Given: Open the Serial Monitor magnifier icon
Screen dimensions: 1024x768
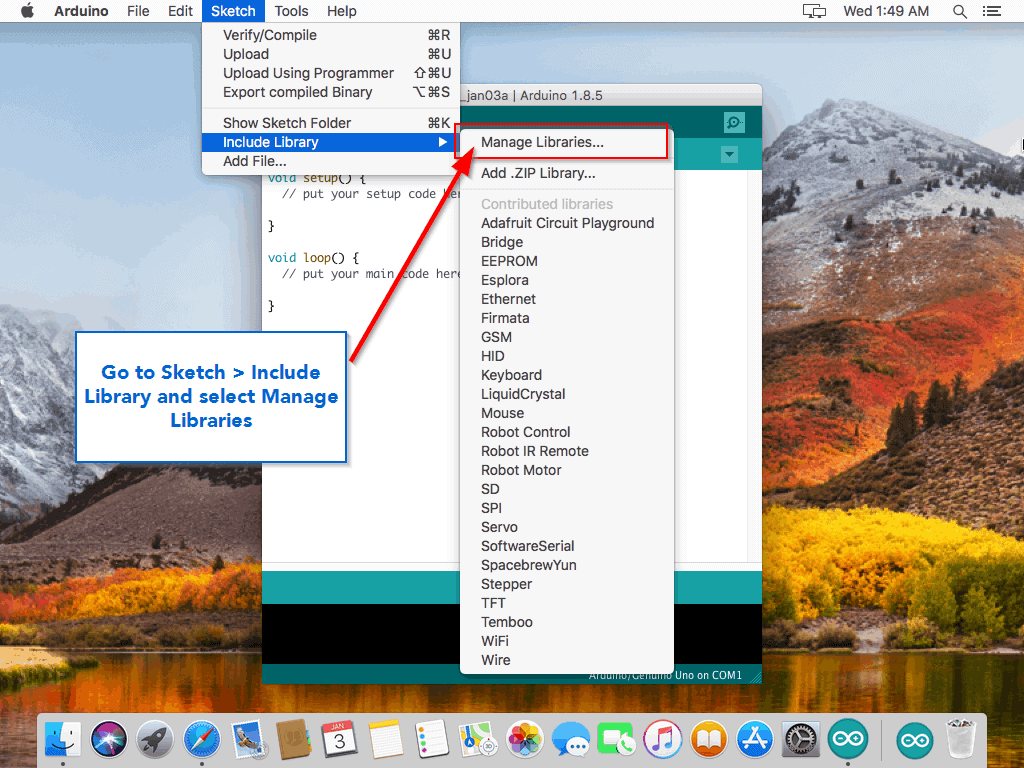Looking at the screenshot, I should [734, 122].
